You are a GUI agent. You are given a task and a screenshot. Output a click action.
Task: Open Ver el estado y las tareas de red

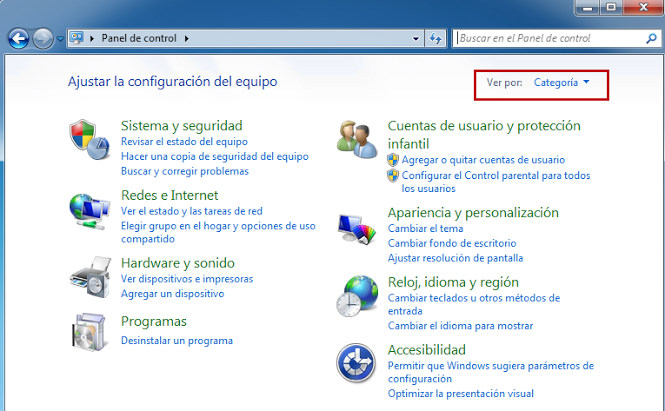click(x=191, y=211)
